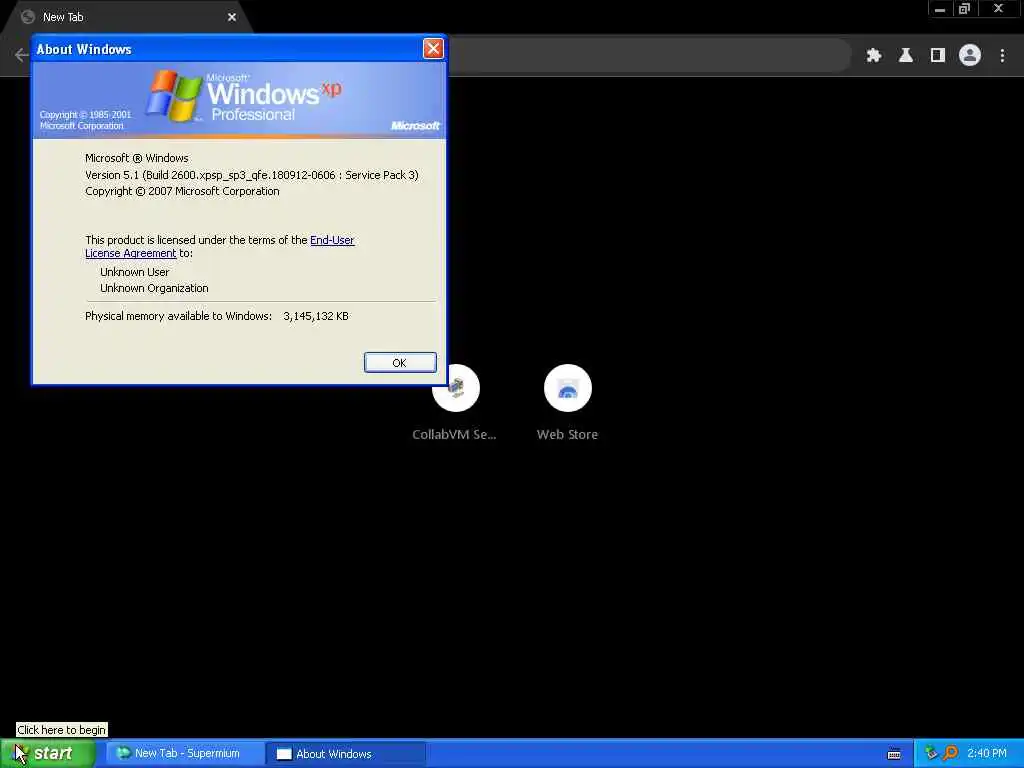Click the browser address bar
The width and height of the screenshot is (1024, 768).
[649, 56]
